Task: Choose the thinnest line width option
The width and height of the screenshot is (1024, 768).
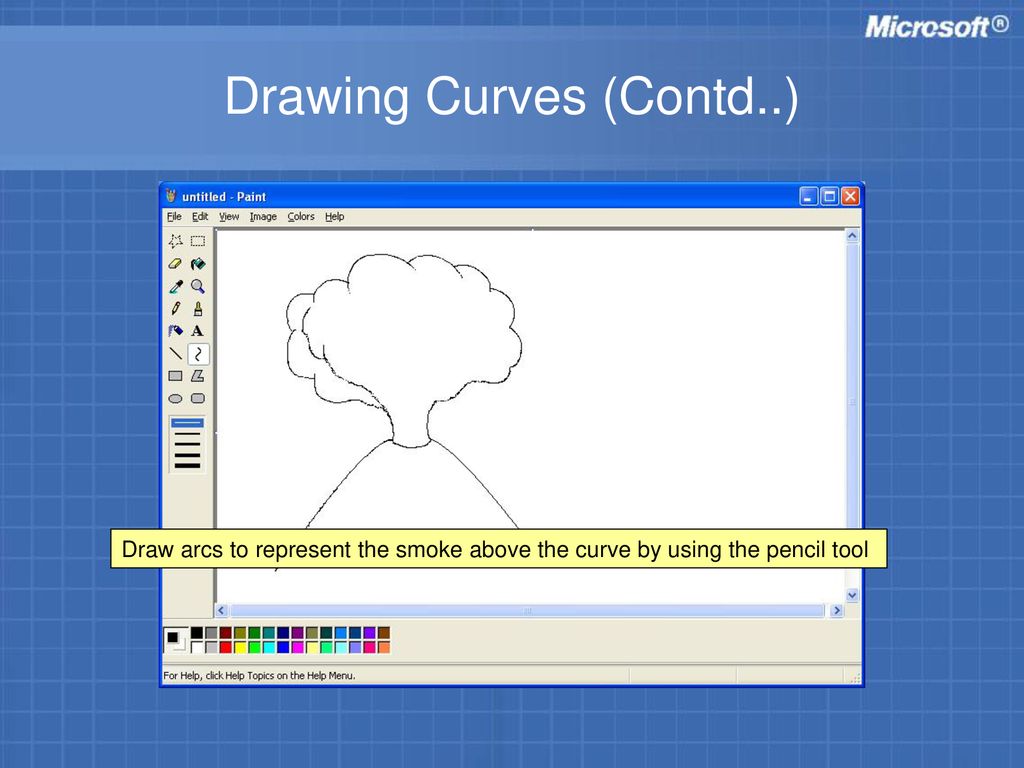Action: click(x=187, y=423)
